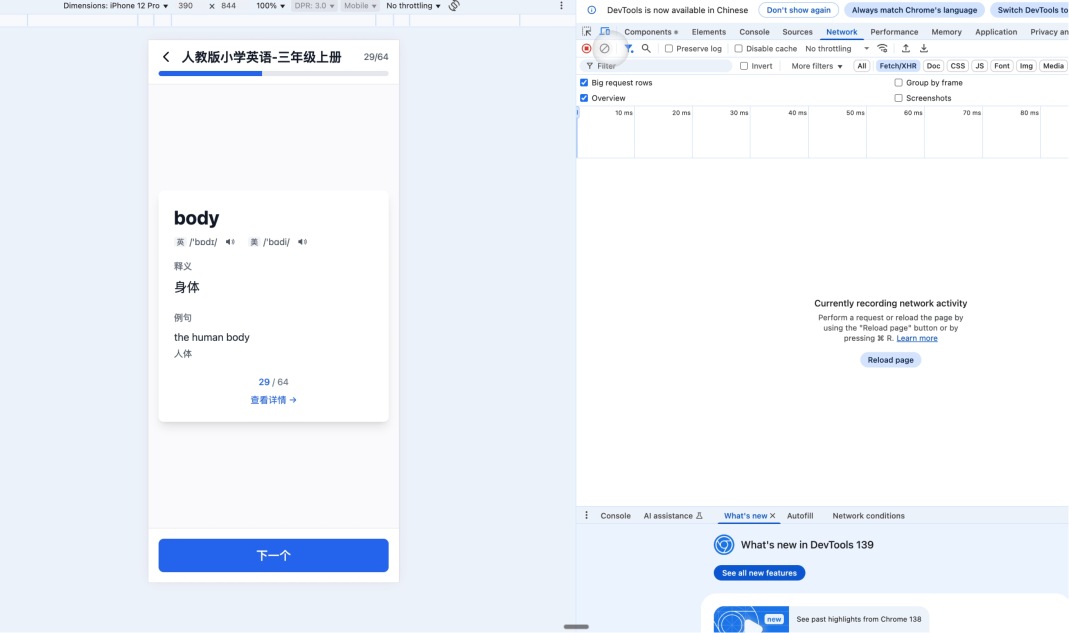Check the Disable cache option
This screenshot has height=633, width=1069.
pos(739,48)
